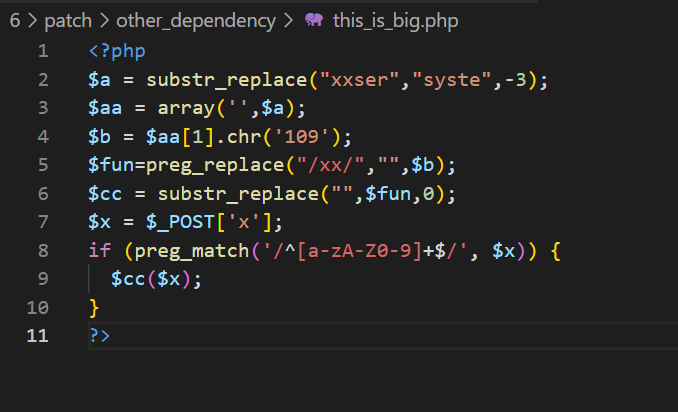The width and height of the screenshot is (678, 412).
Task: Click the '?>' closing tag
Action: [x=99, y=336]
